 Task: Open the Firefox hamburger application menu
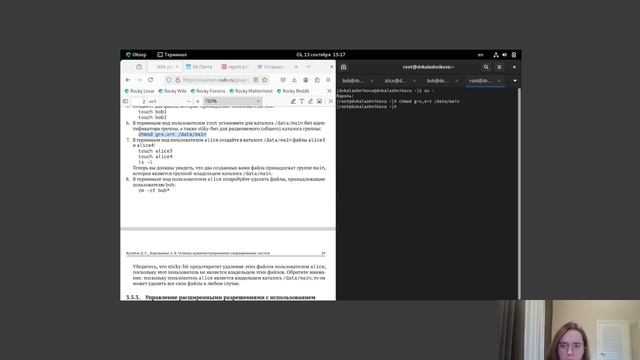click(x=328, y=80)
